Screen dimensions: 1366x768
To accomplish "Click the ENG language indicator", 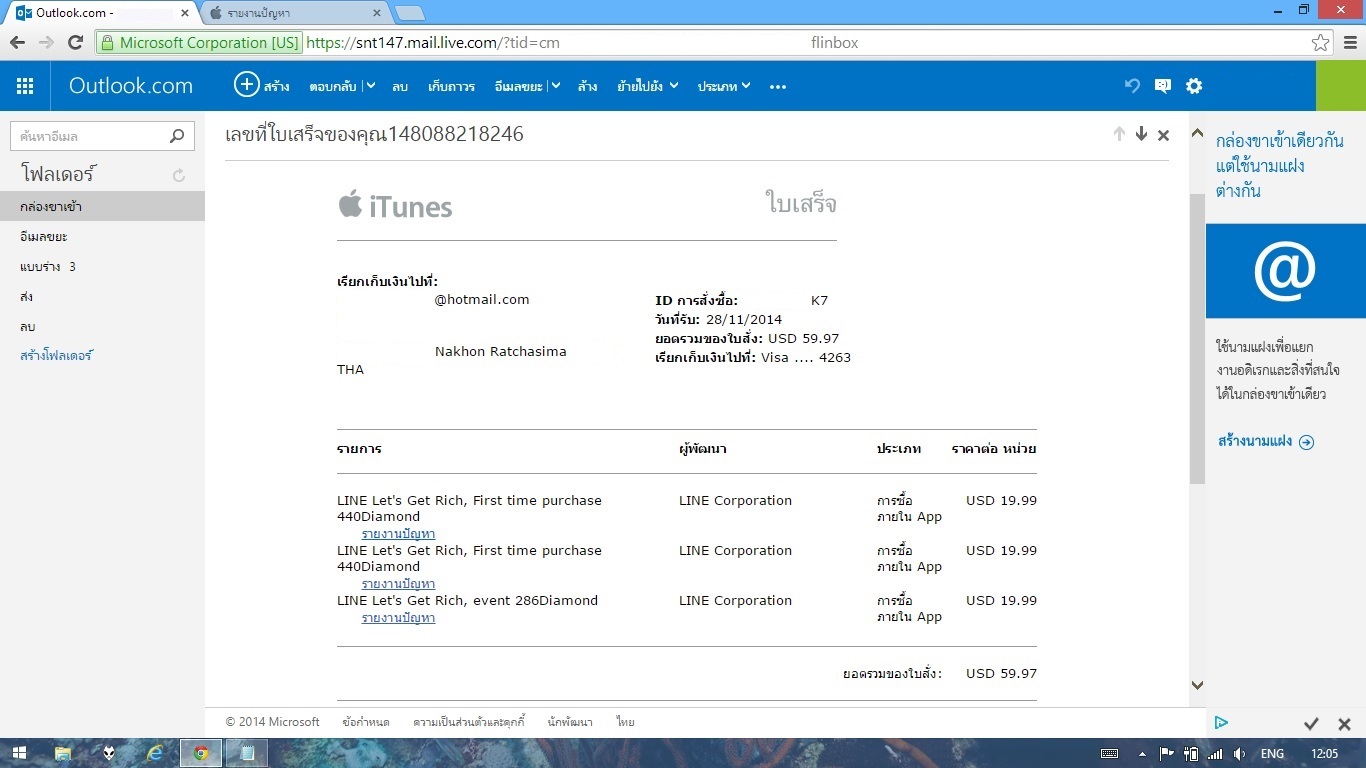I will [1272, 753].
